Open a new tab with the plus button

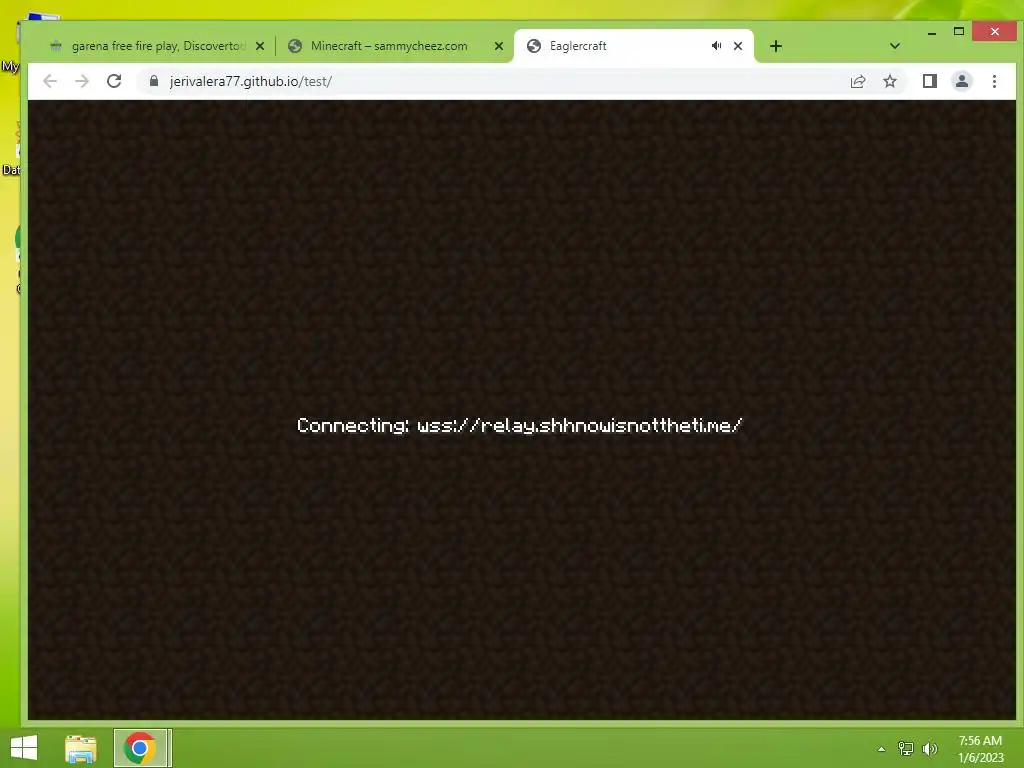coord(776,46)
